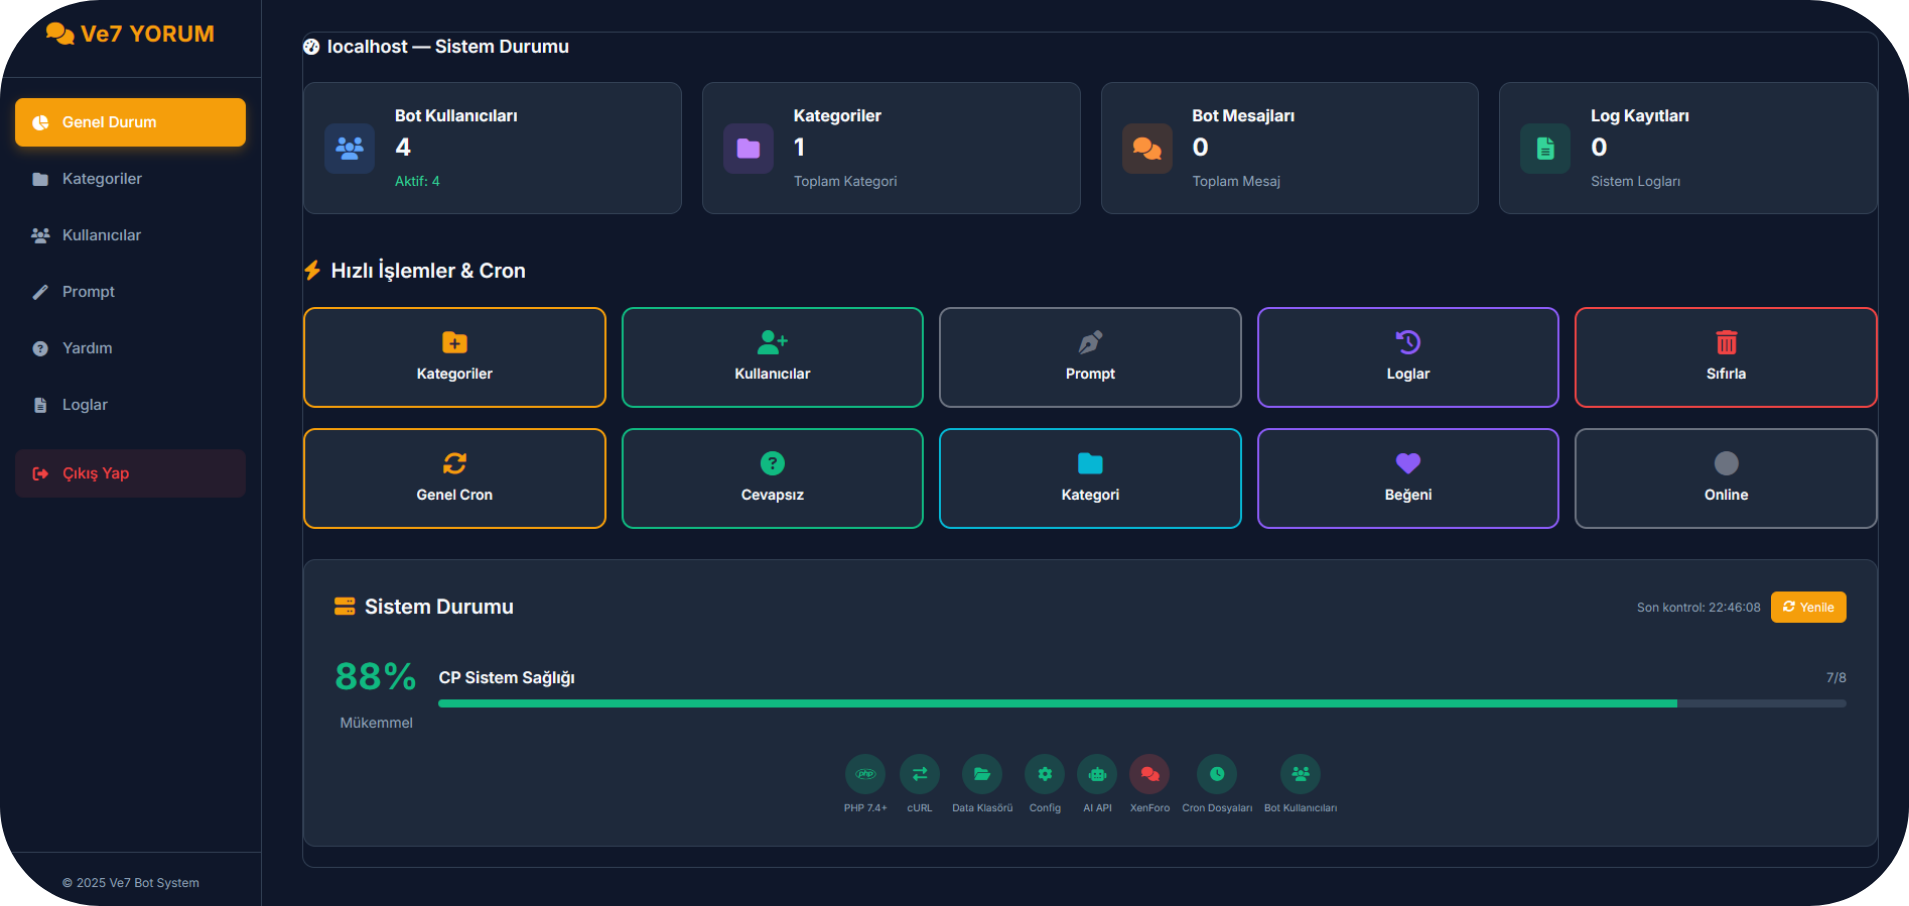Click the Bot Kullanıcıları status icon
Image resolution: width=1909 pixels, height=906 pixels.
tap(1300, 774)
